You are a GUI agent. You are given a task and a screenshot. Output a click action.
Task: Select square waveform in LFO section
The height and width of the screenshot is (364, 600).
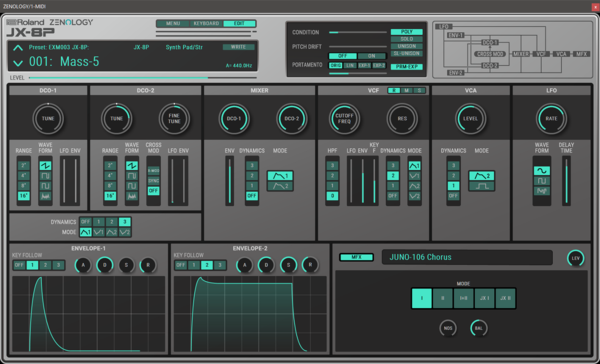point(541,181)
